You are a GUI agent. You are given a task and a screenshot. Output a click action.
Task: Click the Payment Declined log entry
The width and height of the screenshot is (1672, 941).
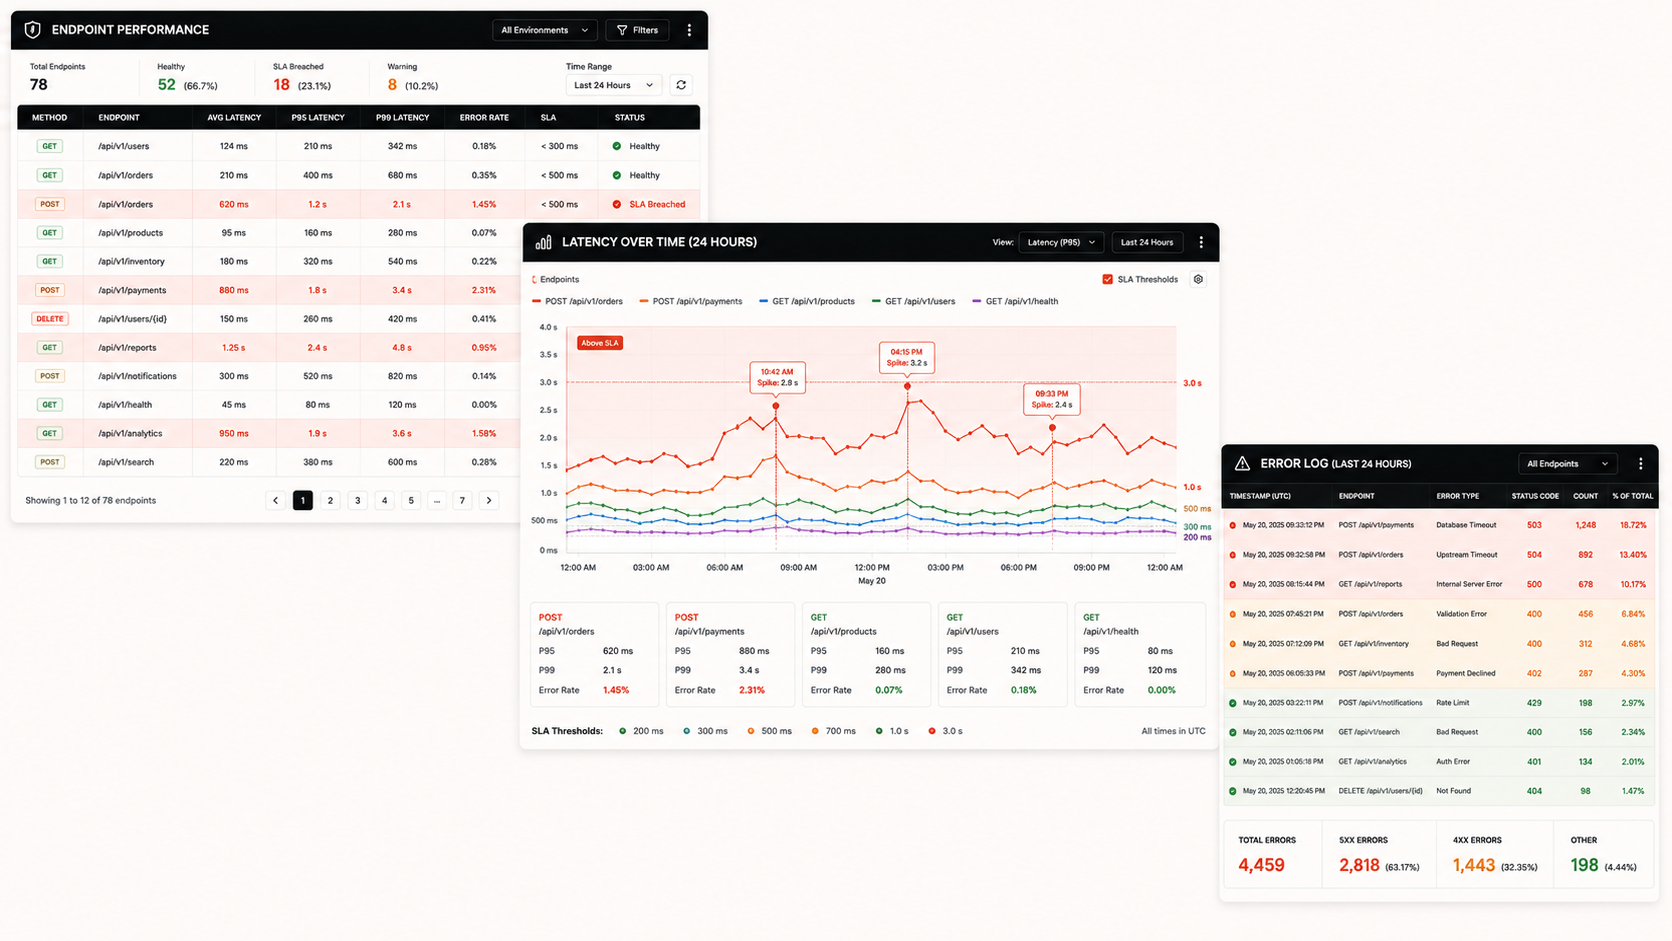(x=1439, y=673)
